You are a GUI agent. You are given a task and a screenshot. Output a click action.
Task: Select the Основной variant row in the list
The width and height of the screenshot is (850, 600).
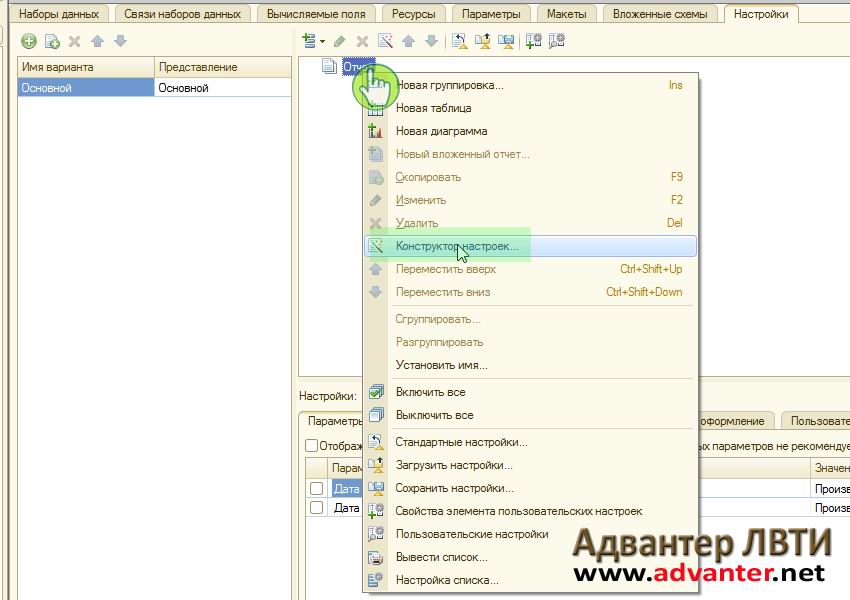[x=86, y=88]
